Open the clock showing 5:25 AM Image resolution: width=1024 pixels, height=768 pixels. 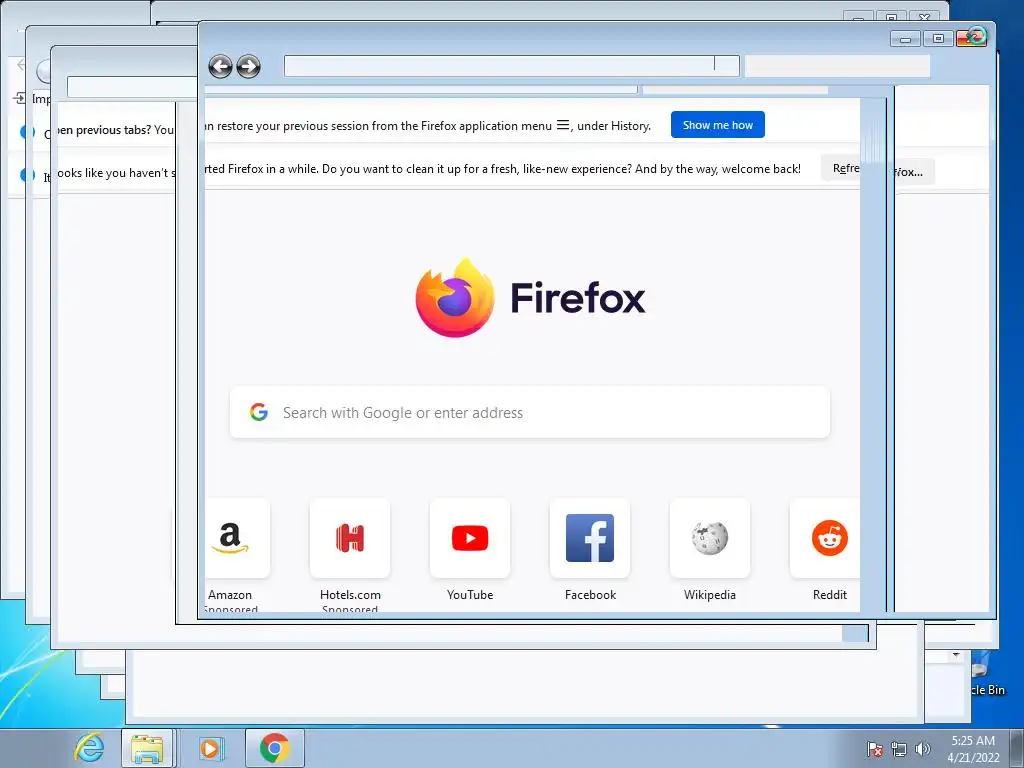tap(973, 748)
